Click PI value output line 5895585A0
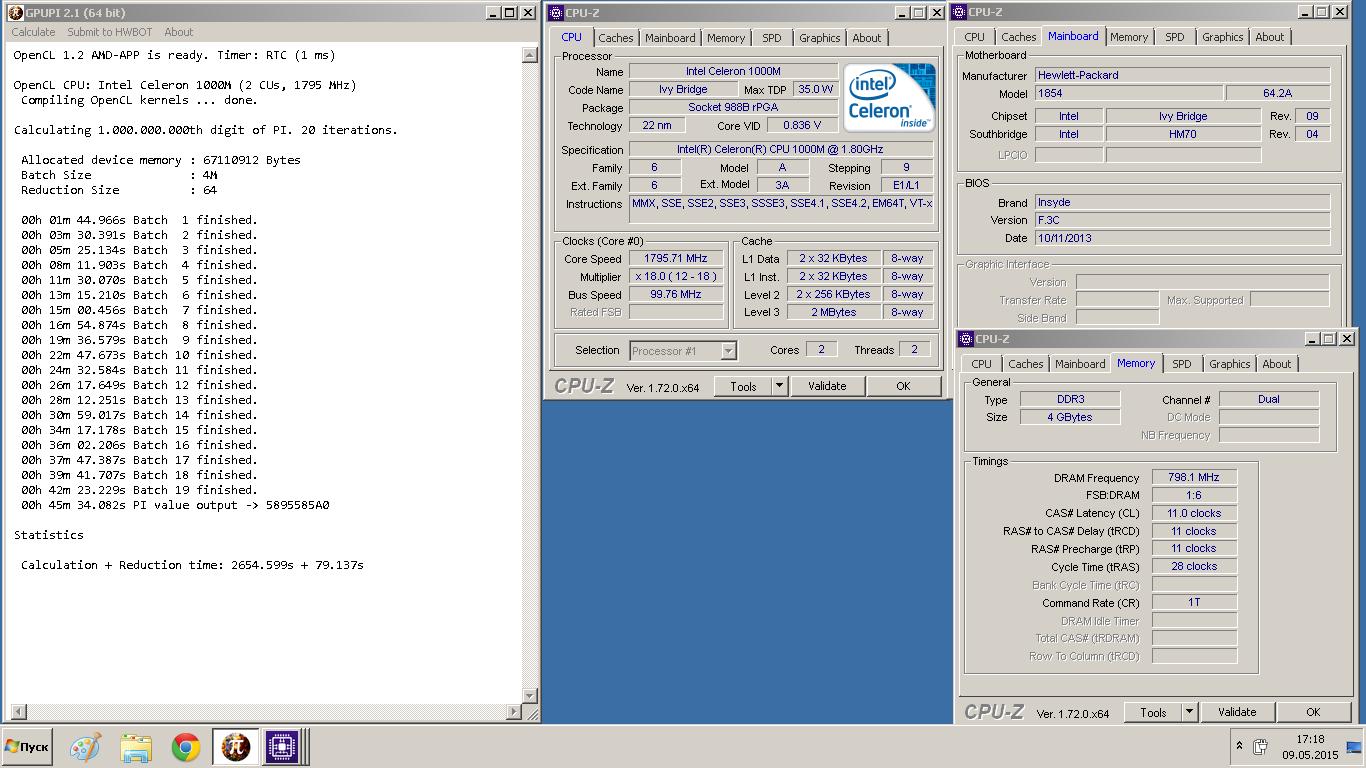This screenshot has height=768, width=1366. [175, 505]
